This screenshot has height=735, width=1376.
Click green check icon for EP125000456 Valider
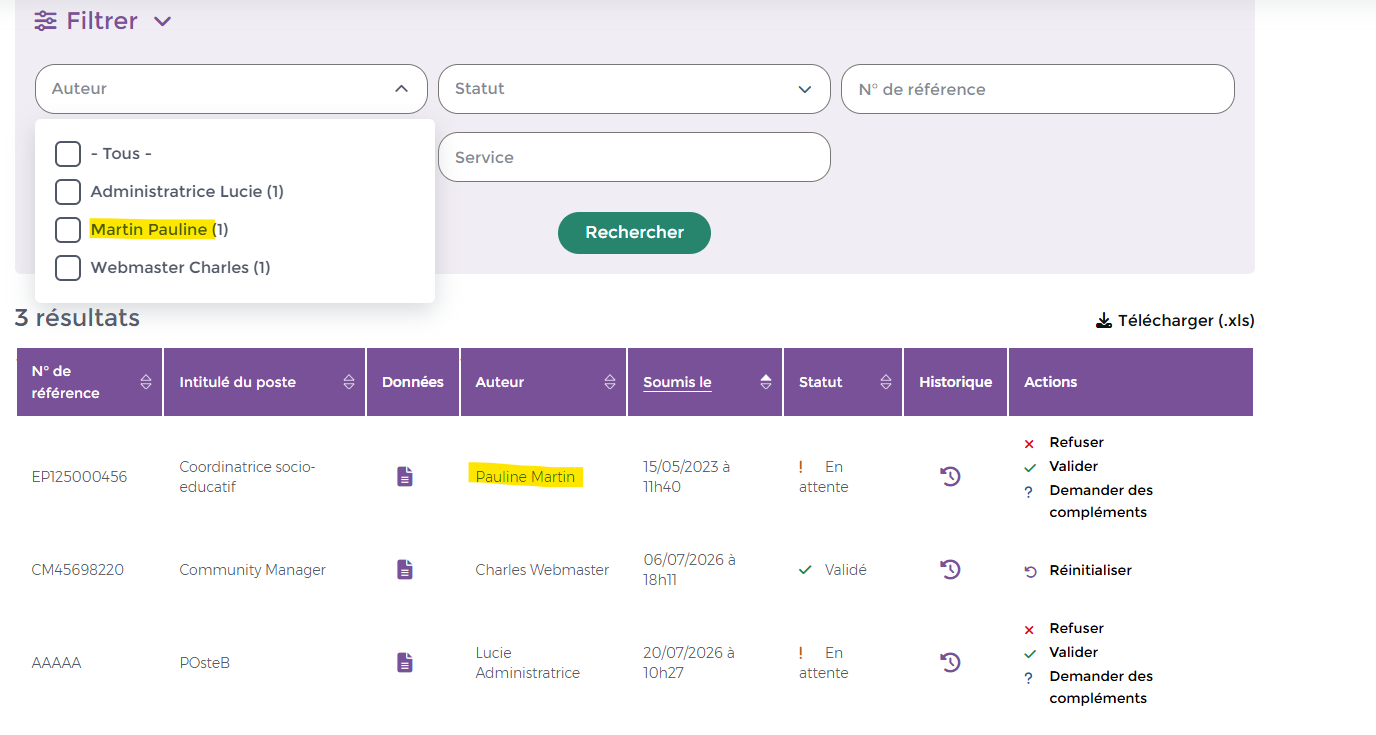pos(1029,467)
